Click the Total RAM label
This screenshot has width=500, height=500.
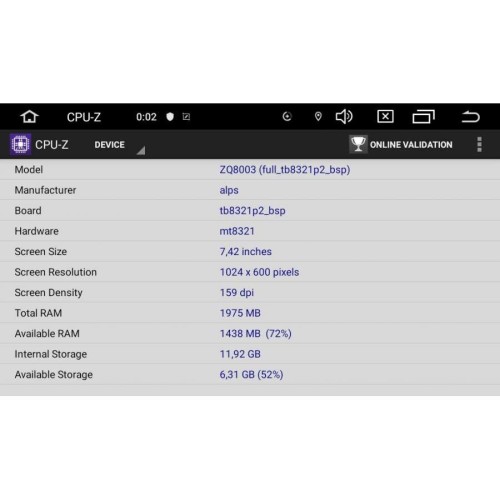[38, 313]
